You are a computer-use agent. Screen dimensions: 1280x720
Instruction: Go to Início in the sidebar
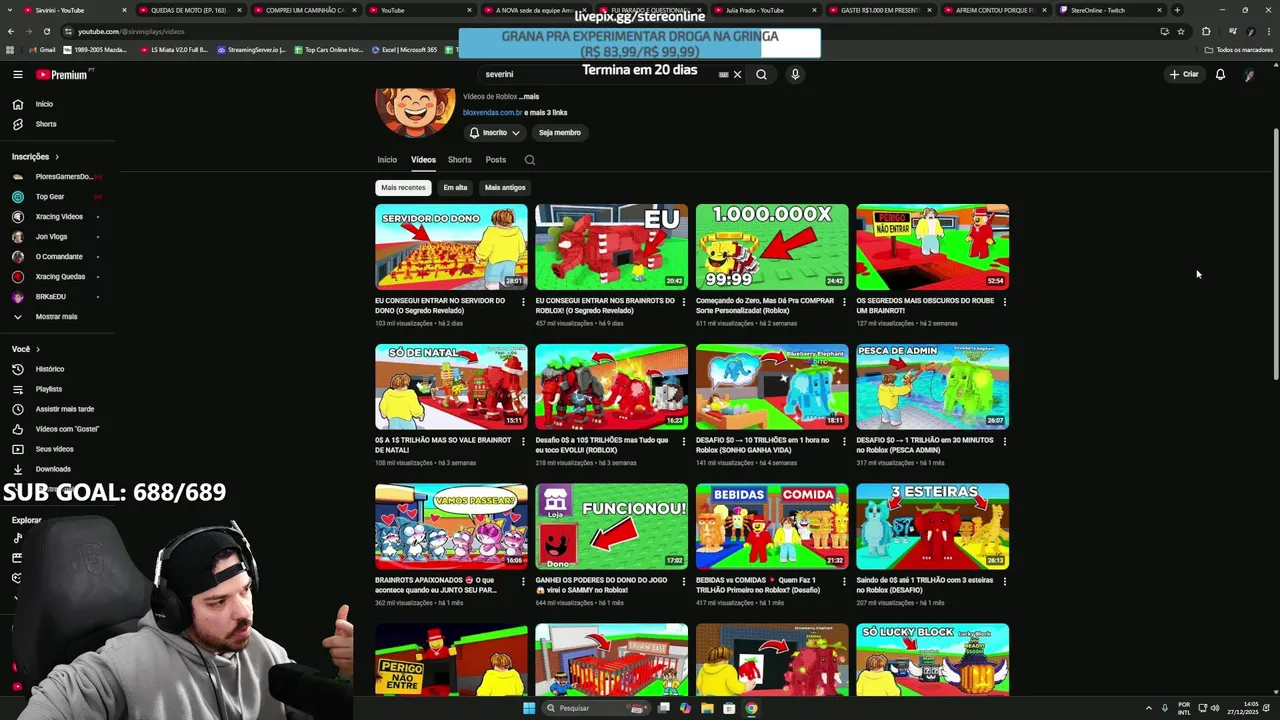[44, 104]
